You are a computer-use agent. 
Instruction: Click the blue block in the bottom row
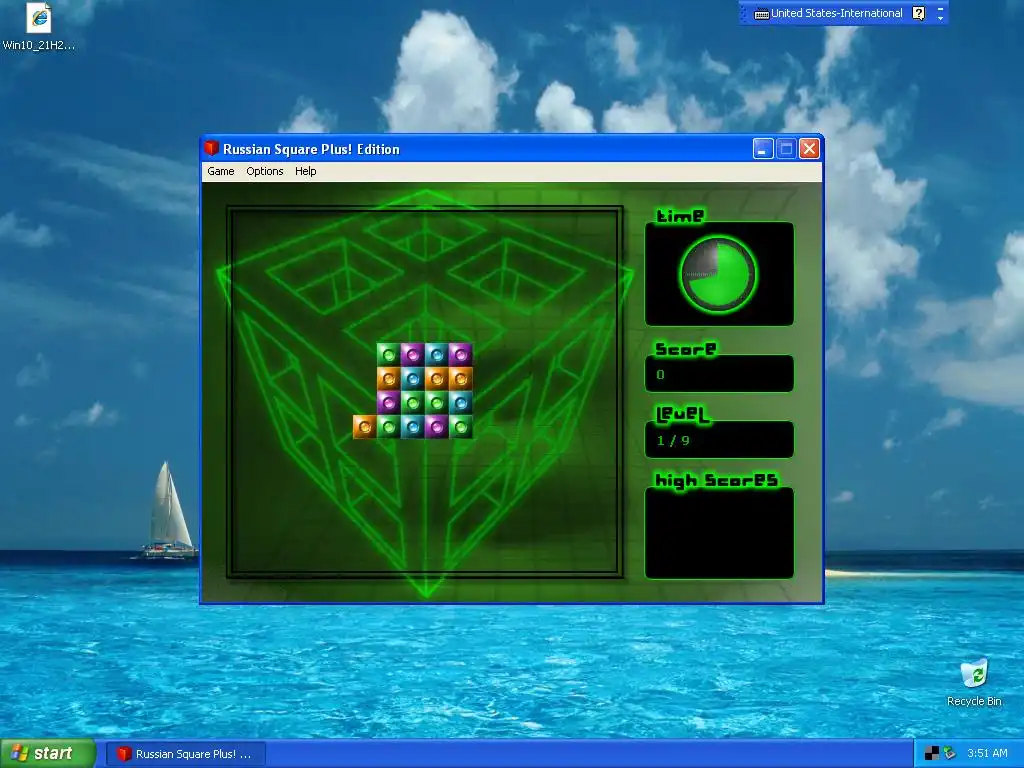pyautogui.click(x=413, y=426)
